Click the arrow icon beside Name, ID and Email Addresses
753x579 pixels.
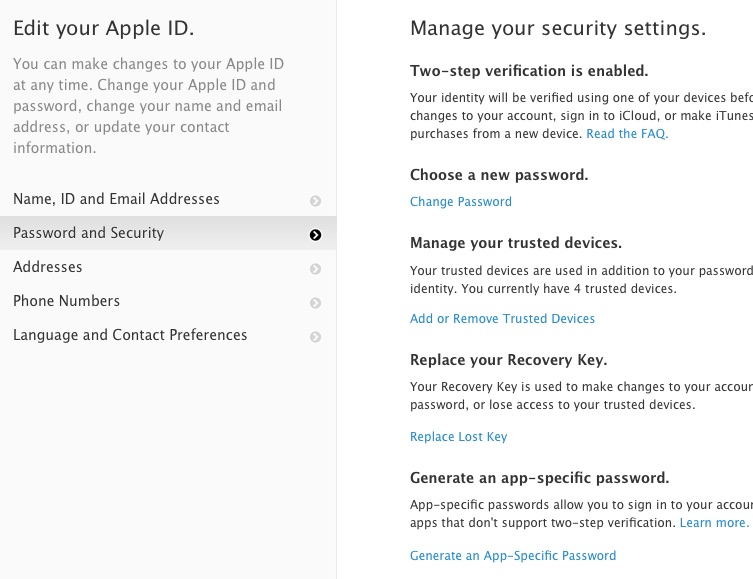pos(316,201)
